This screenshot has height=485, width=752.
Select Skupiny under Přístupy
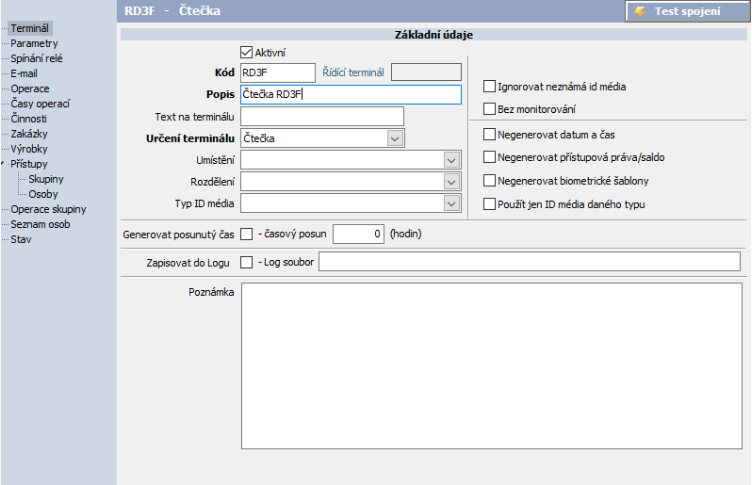pos(47,178)
